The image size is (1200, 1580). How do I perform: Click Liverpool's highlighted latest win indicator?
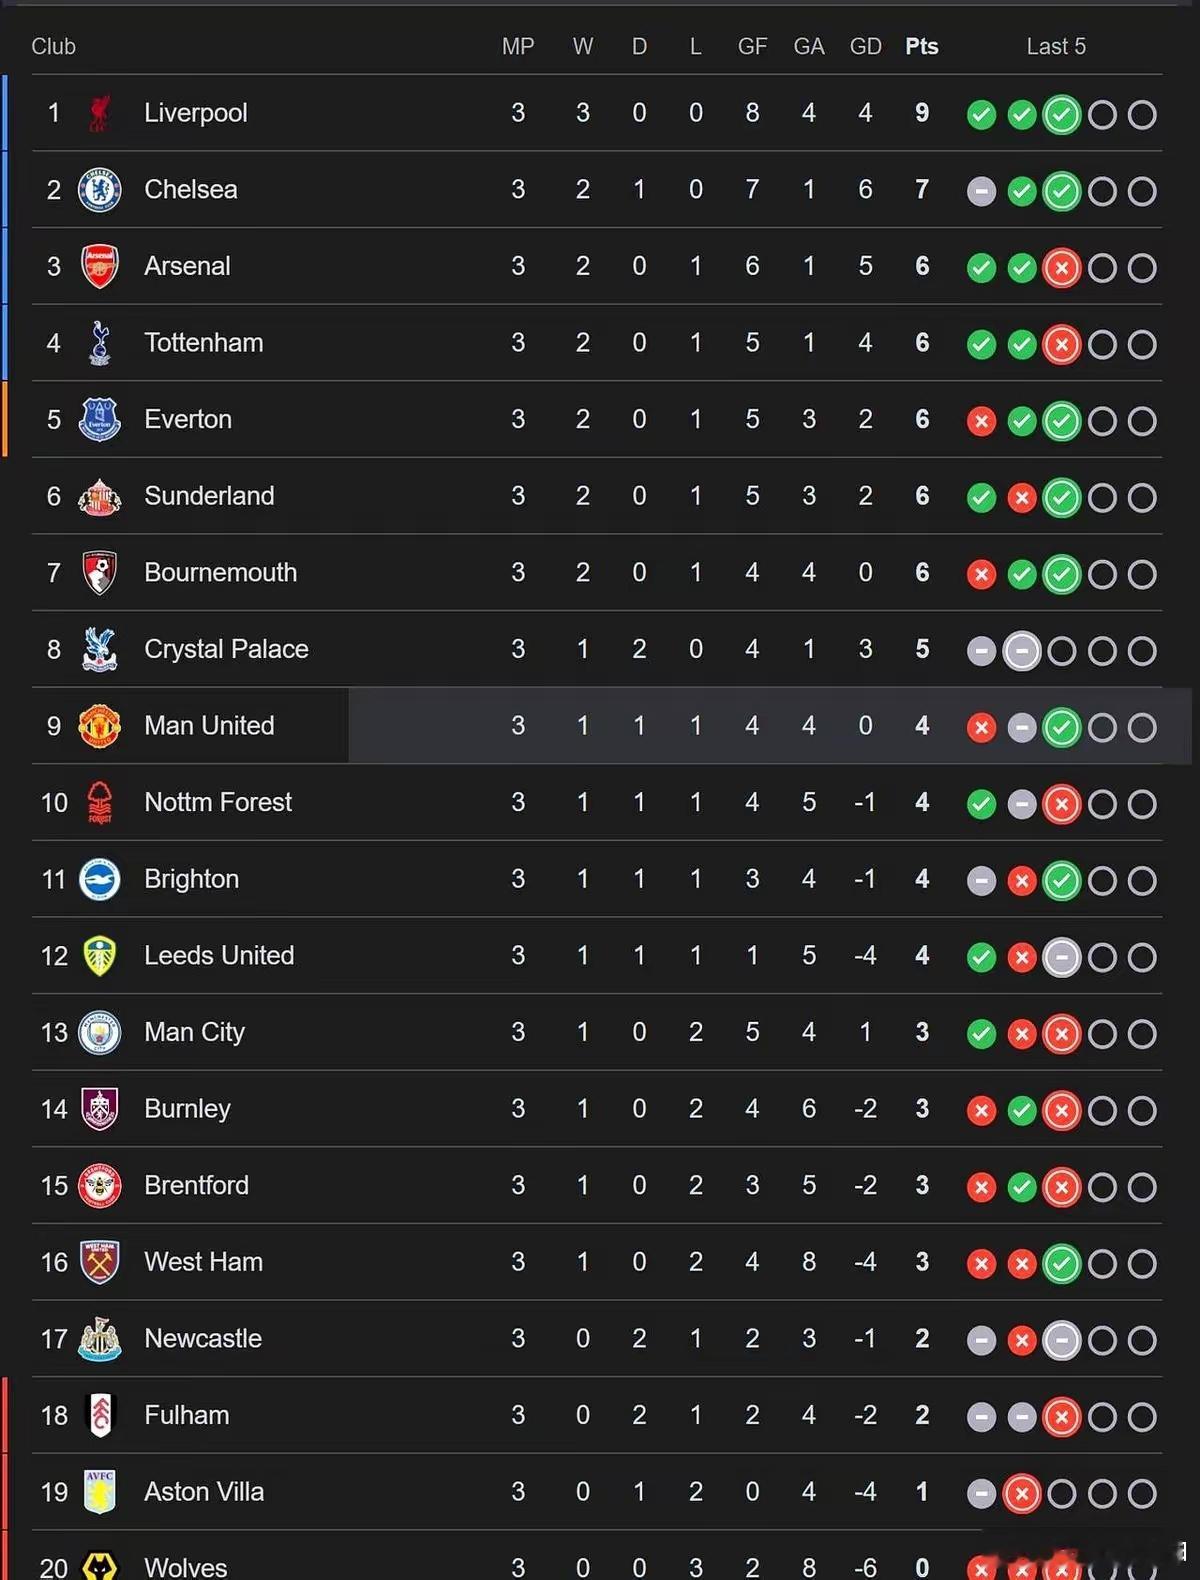[1061, 115]
